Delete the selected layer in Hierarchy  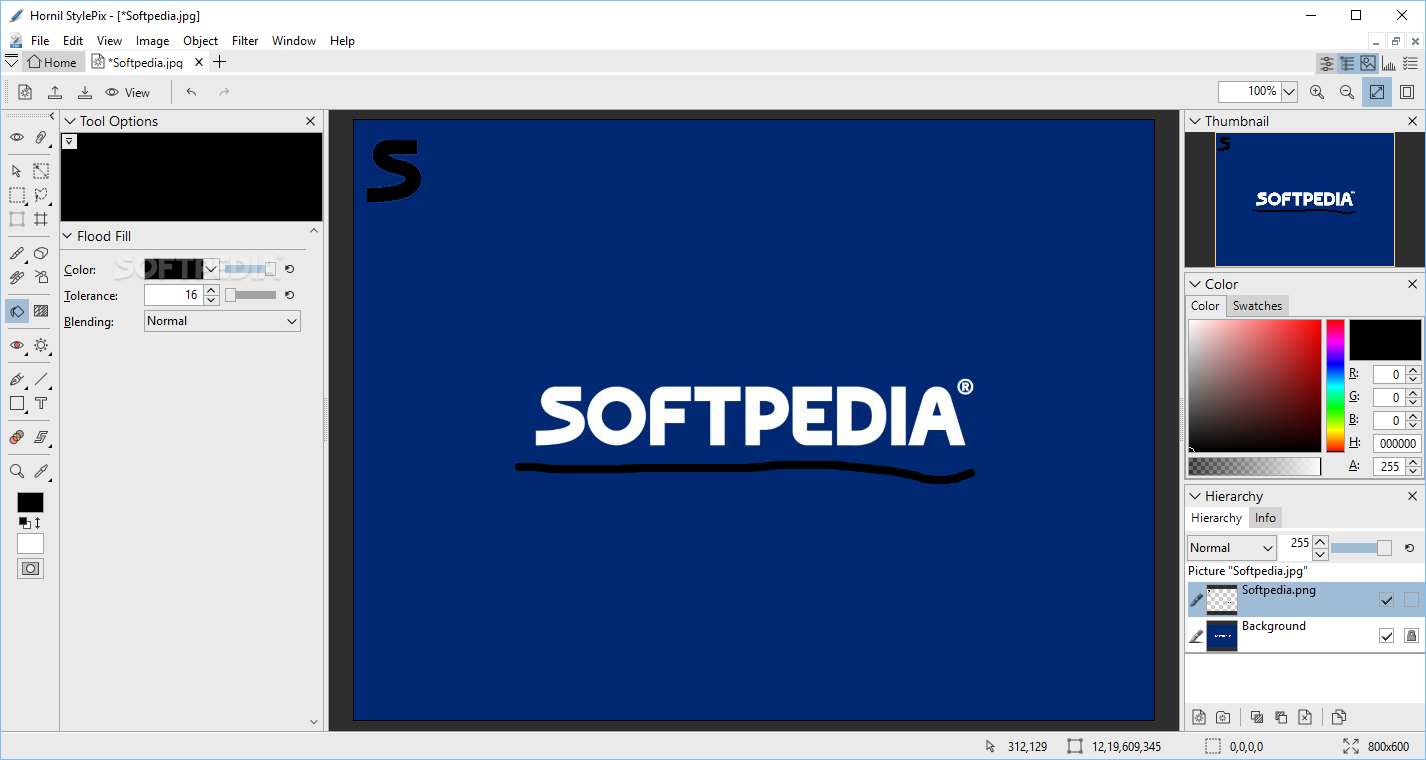click(1305, 717)
